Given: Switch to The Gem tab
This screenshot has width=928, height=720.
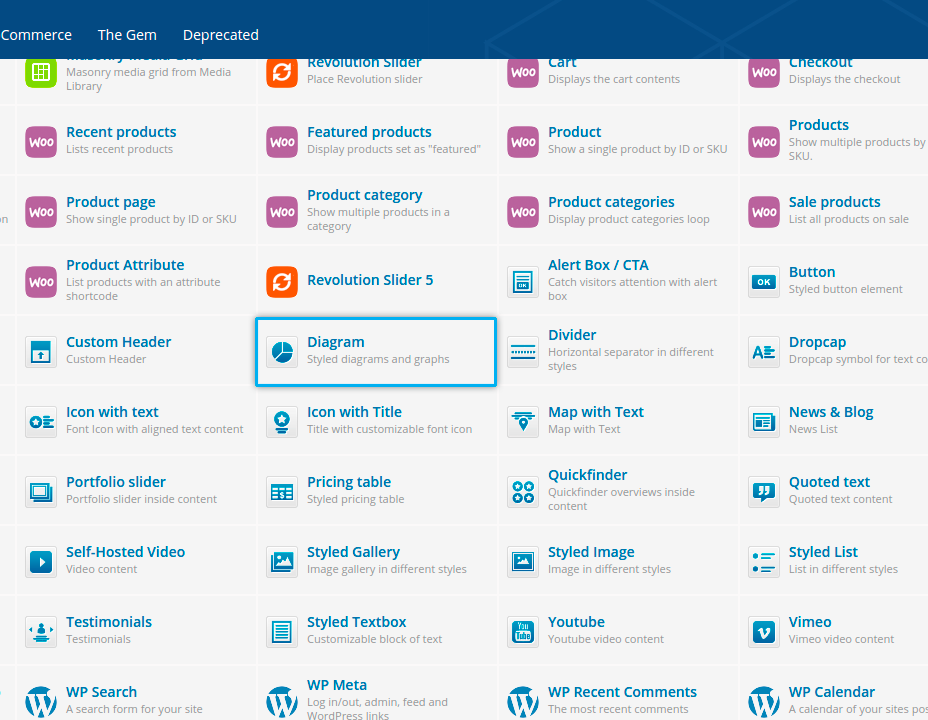Looking at the screenshot, I should [127, 35].
